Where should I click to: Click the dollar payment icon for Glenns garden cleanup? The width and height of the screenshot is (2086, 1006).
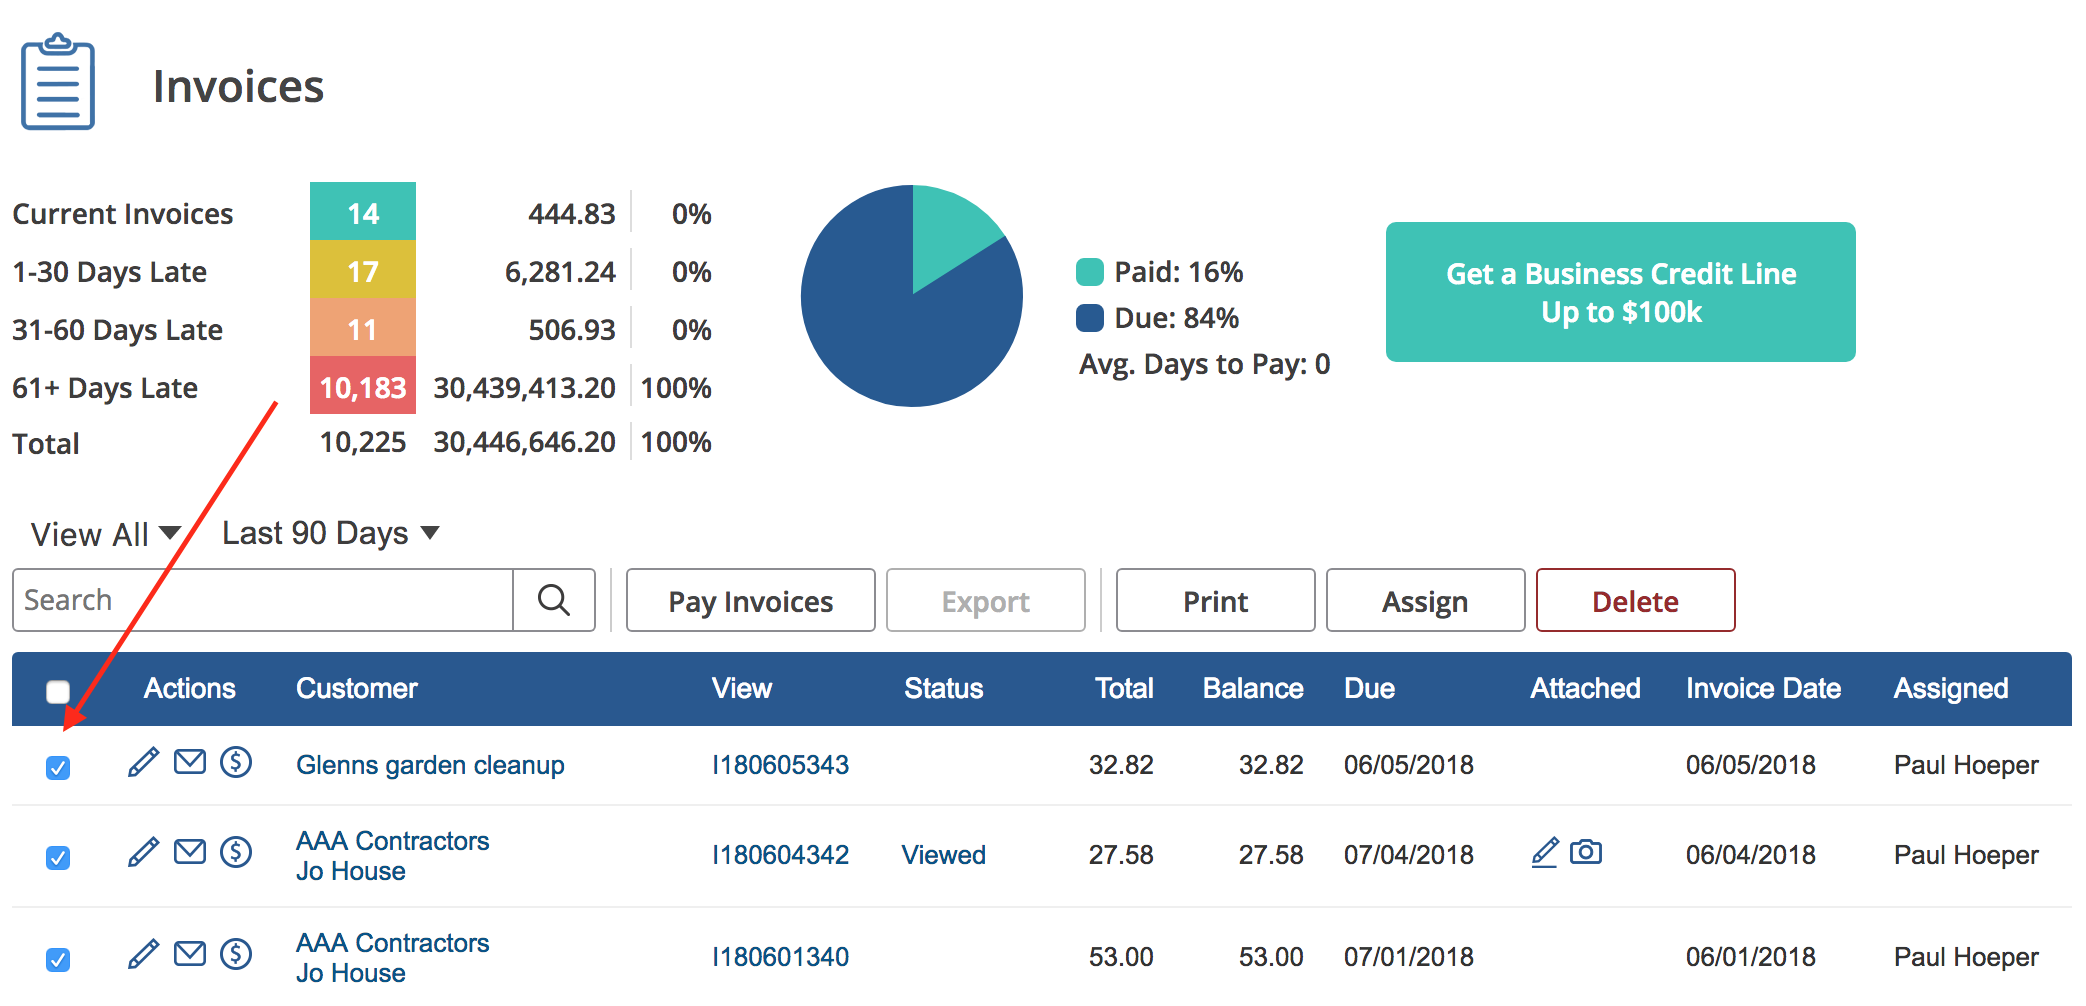[x=236, y=763]
